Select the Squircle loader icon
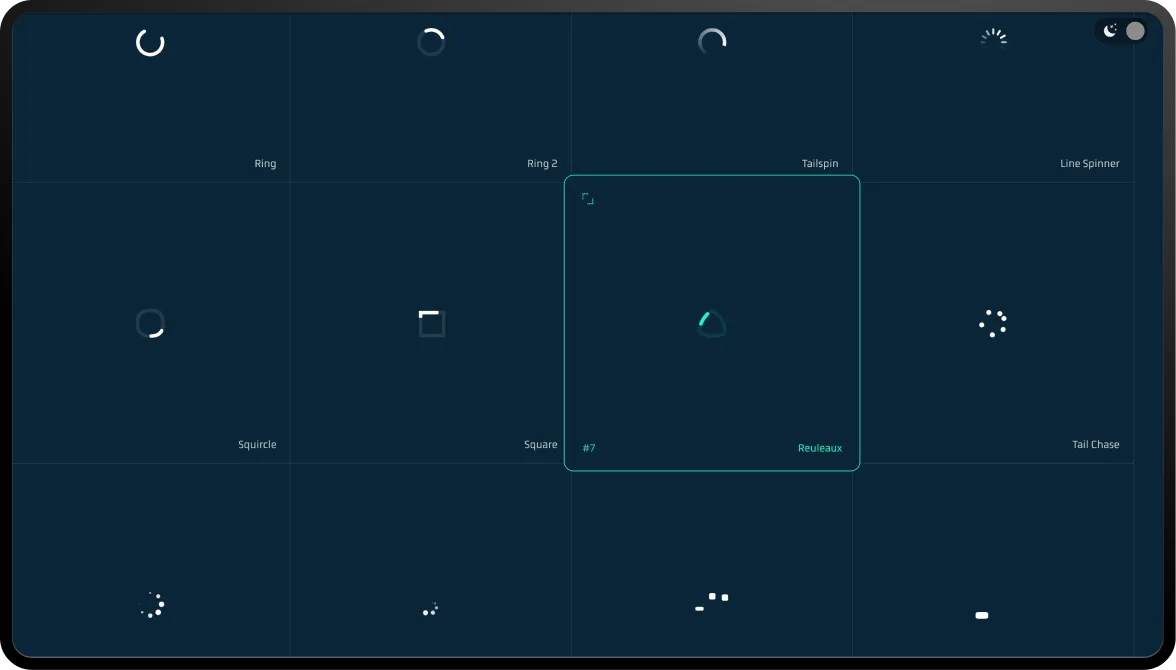Screen dimensions: 1176x670 [150, 323]
